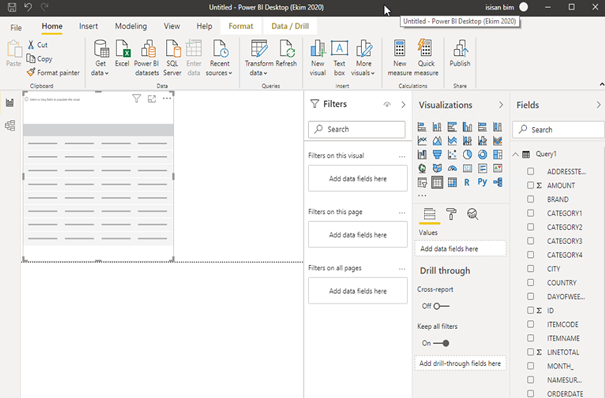Check the AMOUNT field checkbox
This screenshot has height=398, width=605.
tap(531, 185)
